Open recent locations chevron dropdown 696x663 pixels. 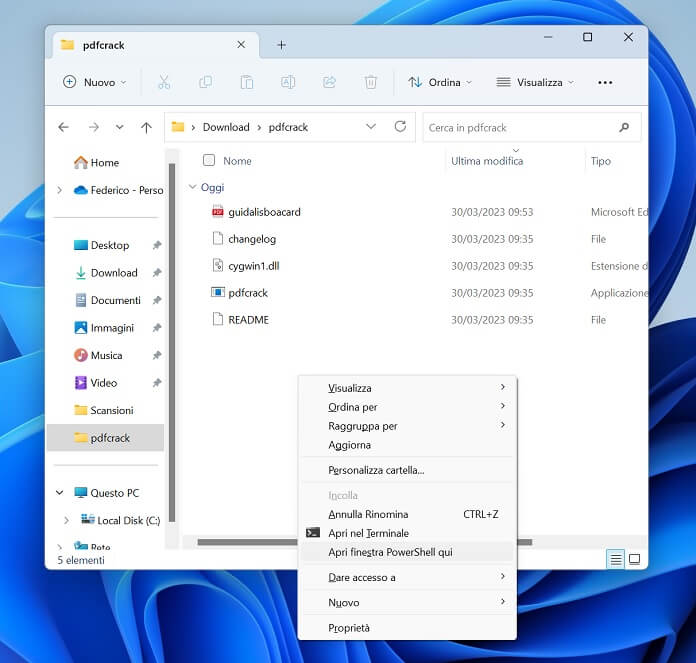(x=119, y=127)
